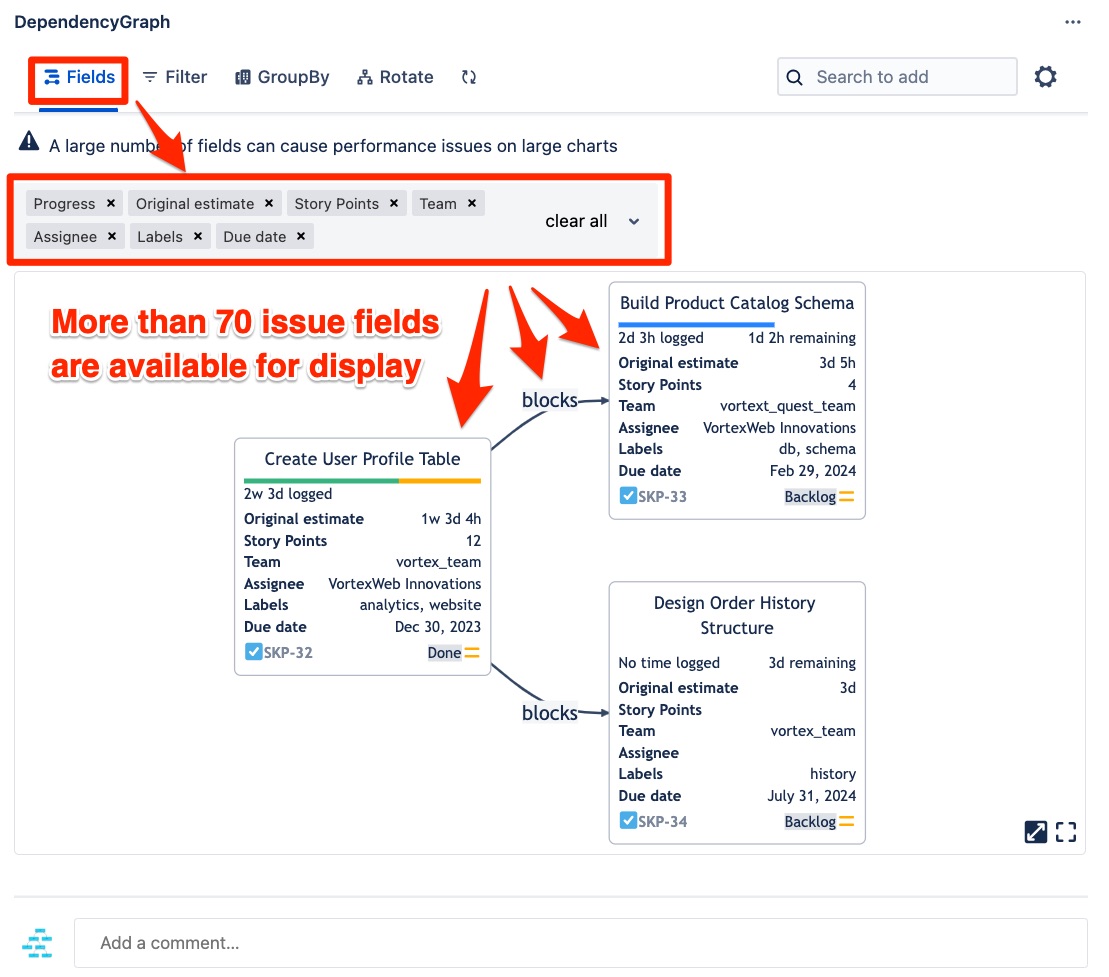
Task: Click the user avatar beside comment box
Action: (x=38, y=943)
